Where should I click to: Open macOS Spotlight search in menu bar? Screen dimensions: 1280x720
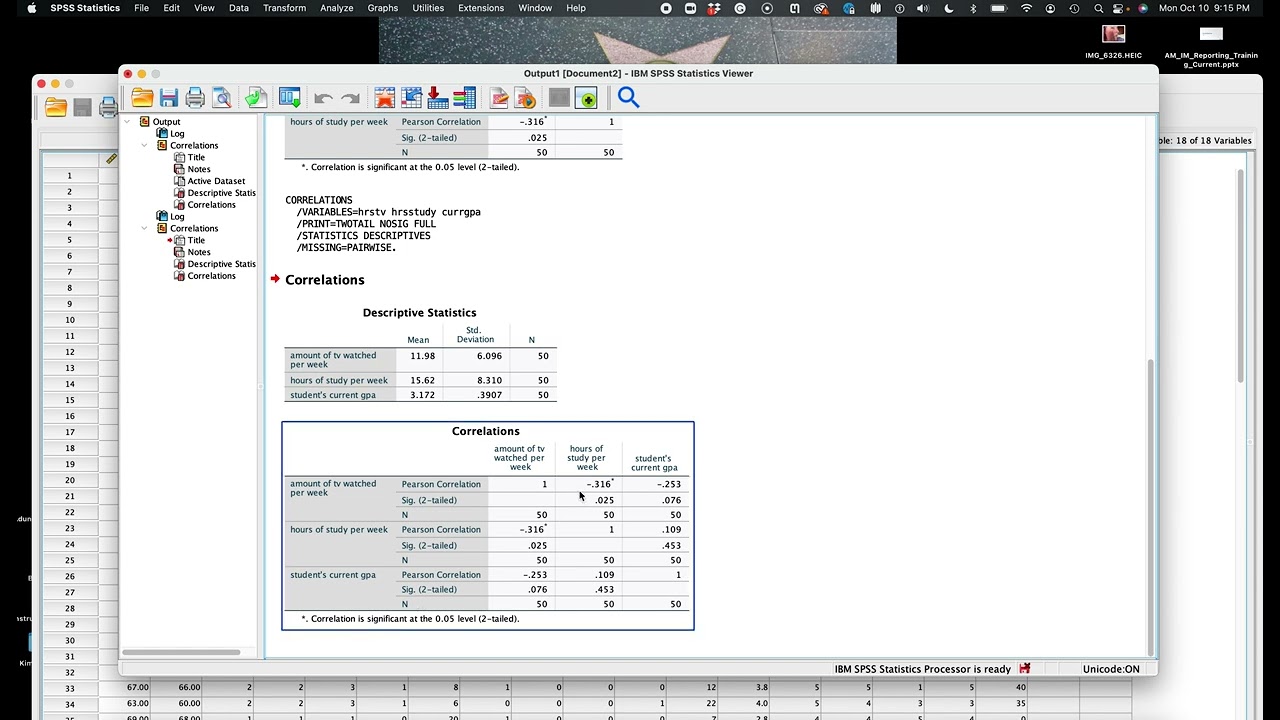1098,8
